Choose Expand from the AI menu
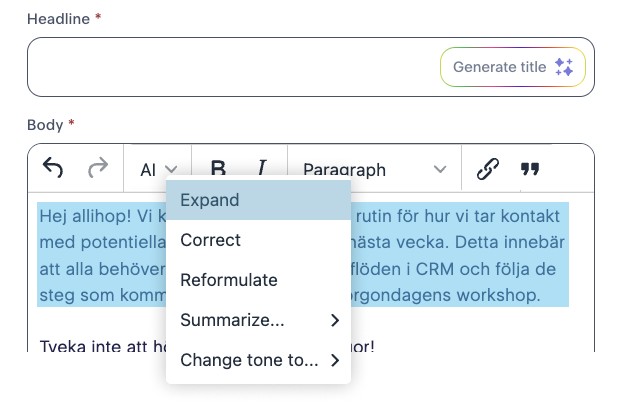Viewport: 621px width, 404px height. pos(258,200)
